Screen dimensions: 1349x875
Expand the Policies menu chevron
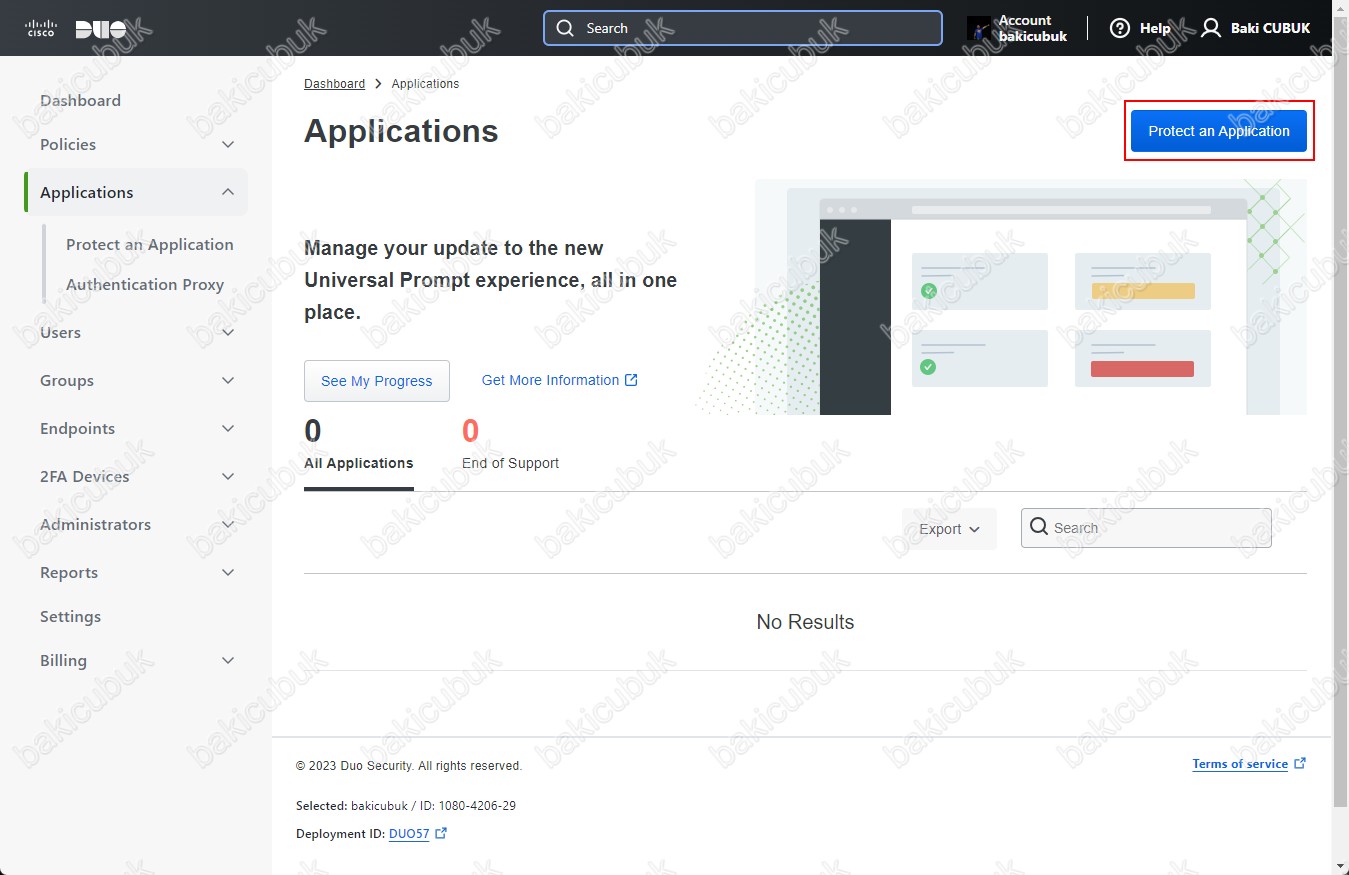(228, 145)
